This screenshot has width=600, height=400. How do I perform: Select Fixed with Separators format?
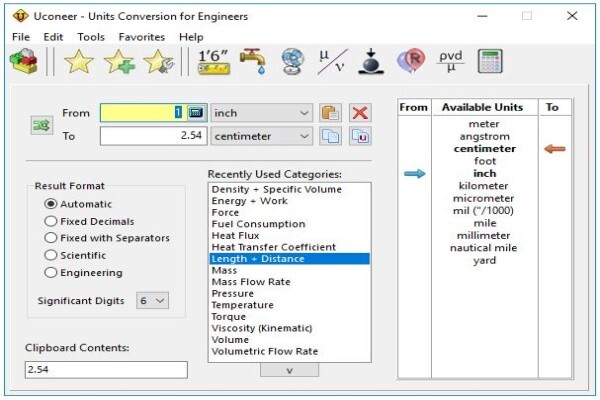[x=107, y=238]
